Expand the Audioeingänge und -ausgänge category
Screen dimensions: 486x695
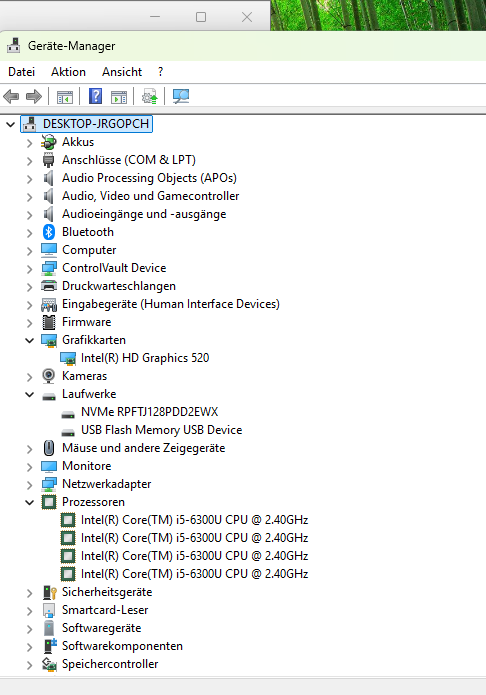tap(29, 215)
